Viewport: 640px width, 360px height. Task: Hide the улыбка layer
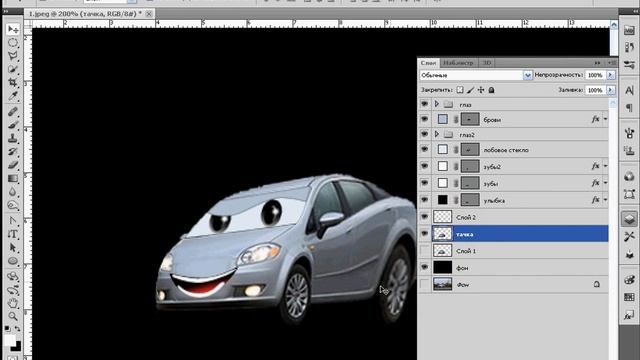point(424,200)
